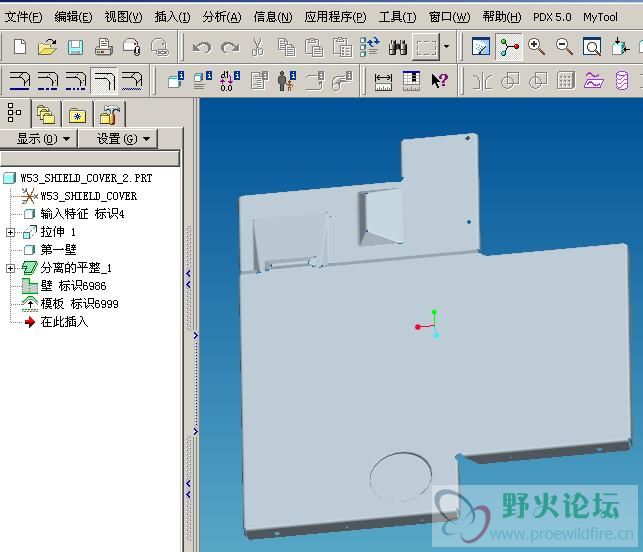Open the 显示(O) dropdown
The image size is (643, 552).
click(39, 139)
